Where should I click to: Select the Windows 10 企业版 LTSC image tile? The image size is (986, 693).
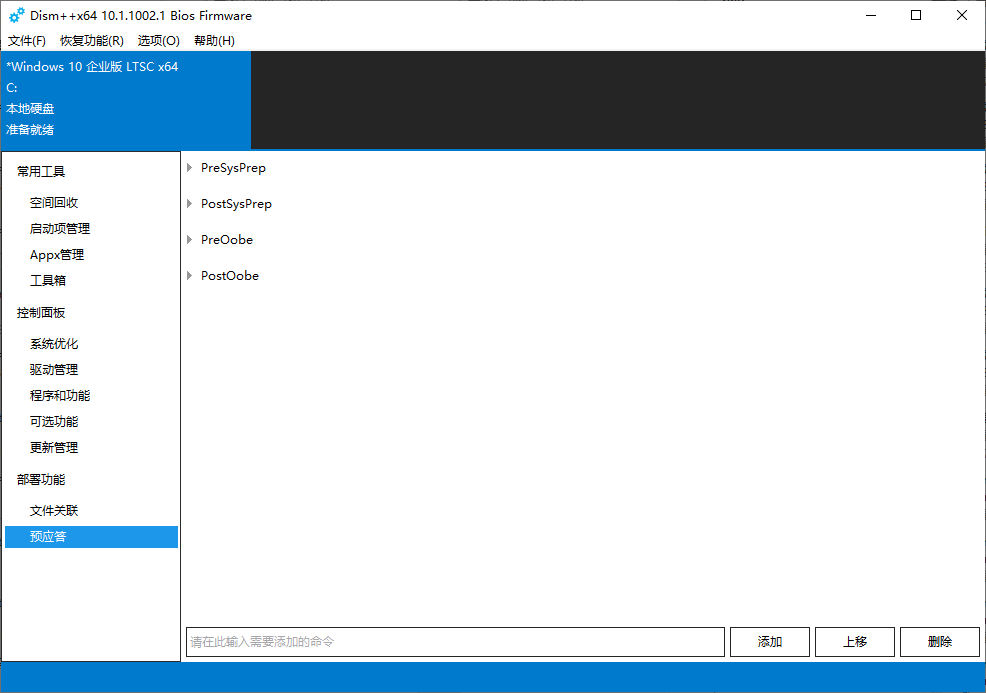tap(125, 98)
